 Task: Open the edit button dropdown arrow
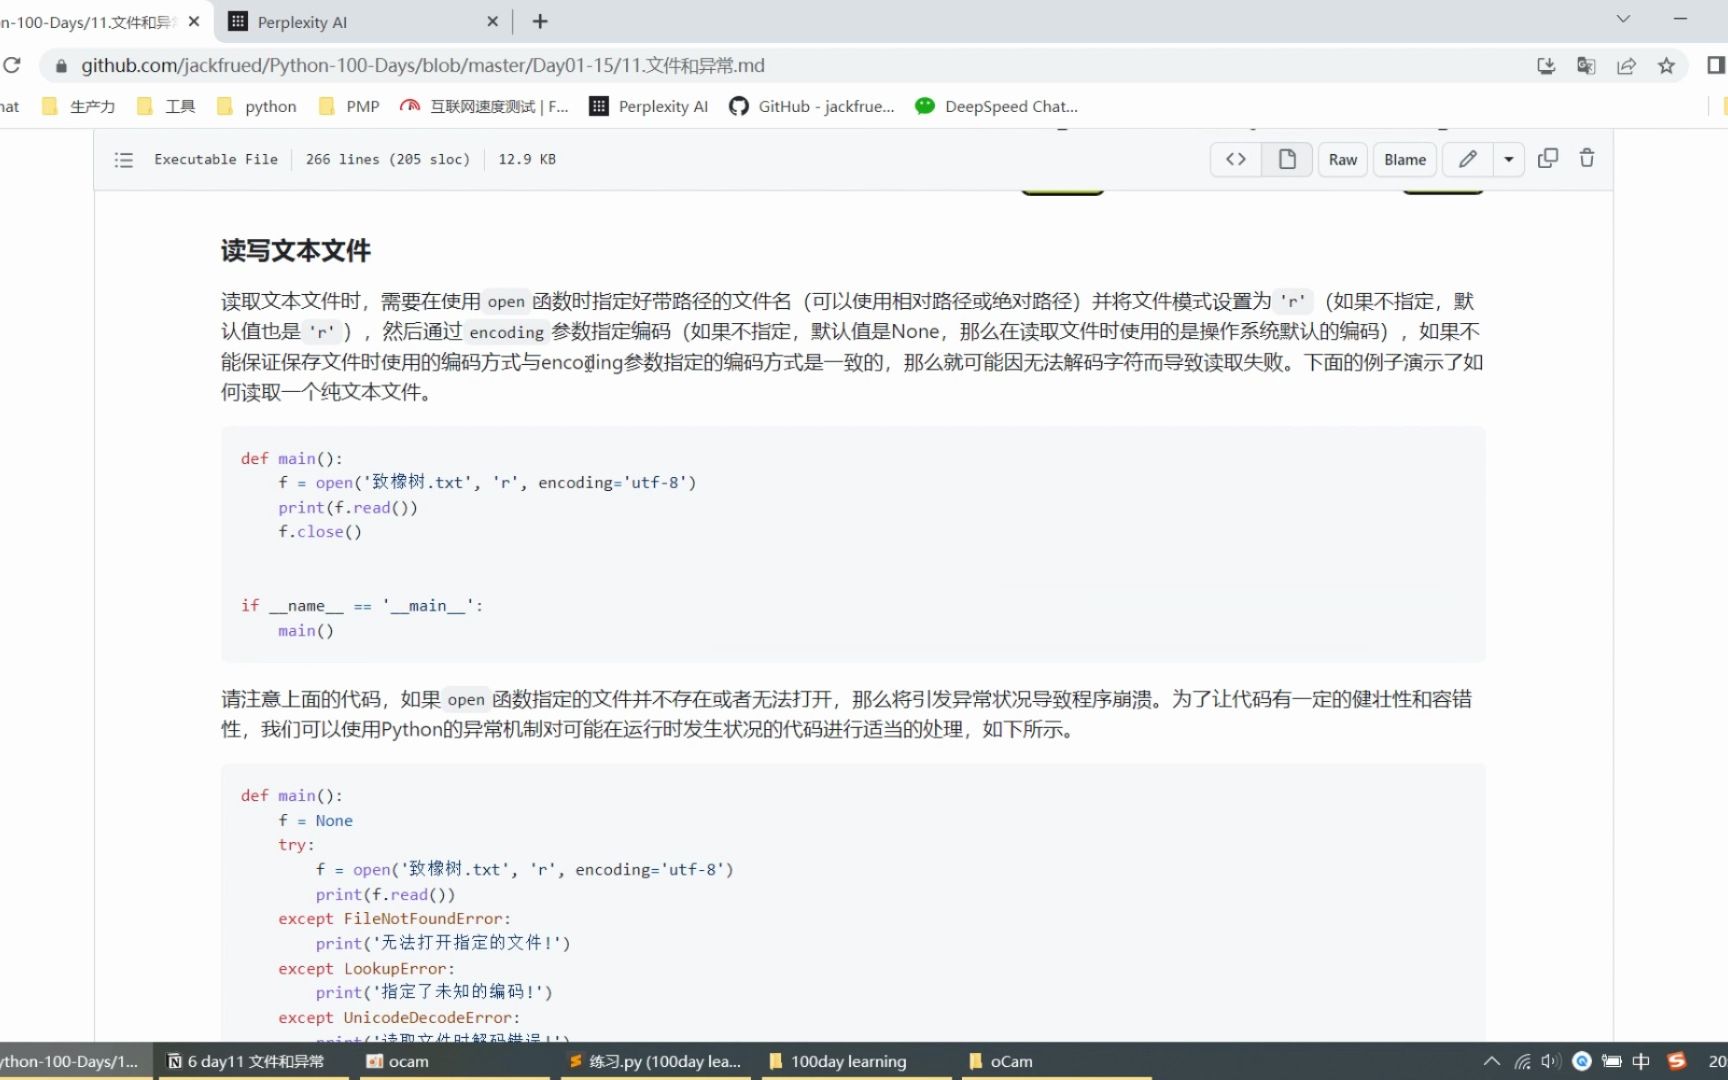click(1508, 159)
